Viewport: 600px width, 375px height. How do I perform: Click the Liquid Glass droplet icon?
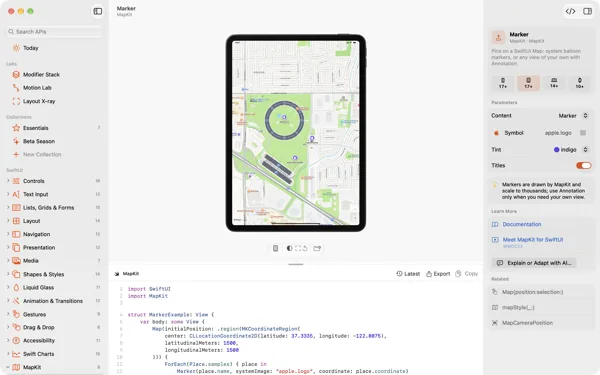(16, 287)
